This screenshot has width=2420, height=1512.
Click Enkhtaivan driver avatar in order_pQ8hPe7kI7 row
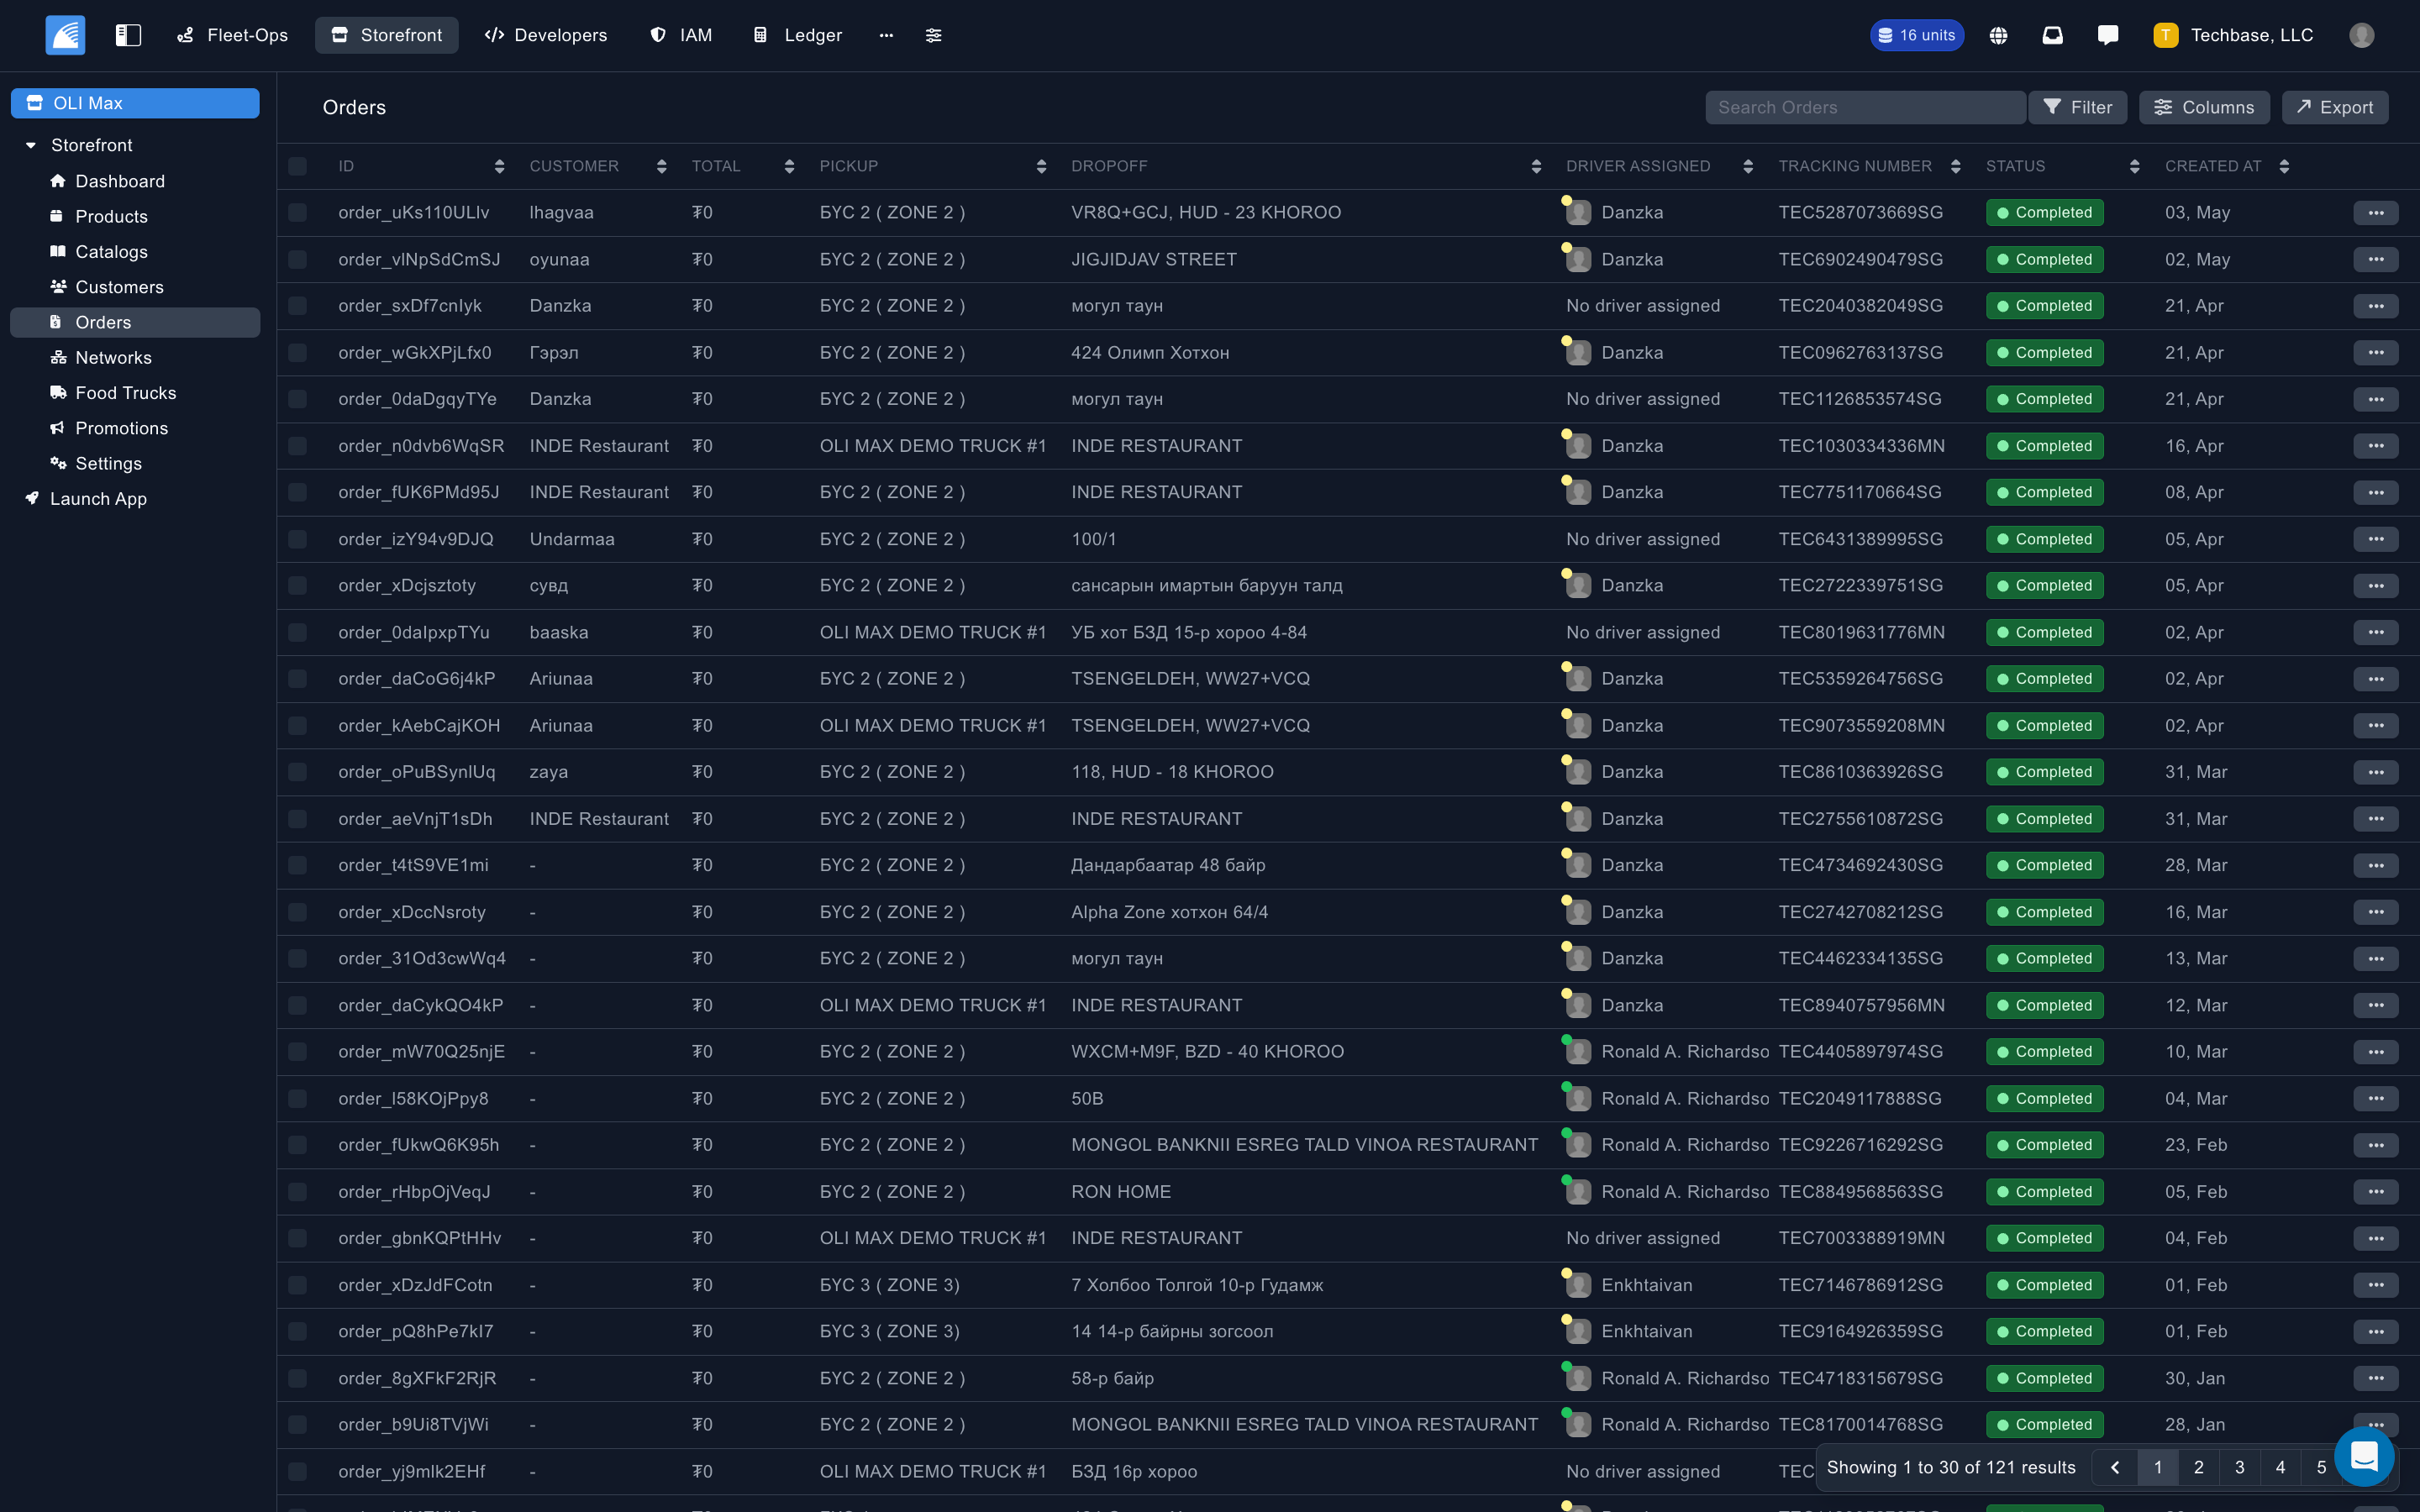click(1578, 1331)
